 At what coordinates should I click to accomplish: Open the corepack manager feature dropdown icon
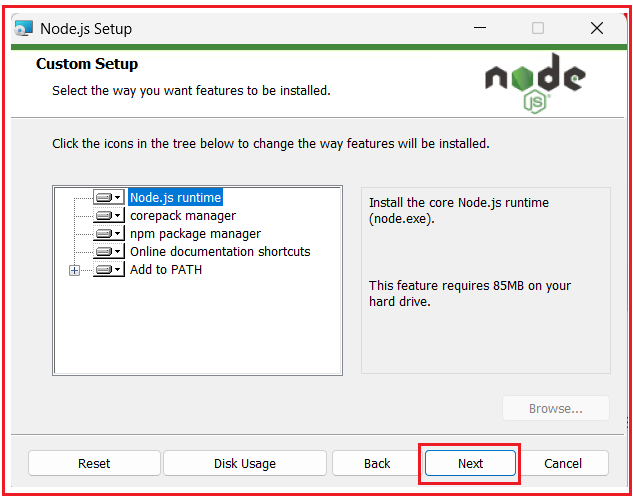click(x=109, y=215)
